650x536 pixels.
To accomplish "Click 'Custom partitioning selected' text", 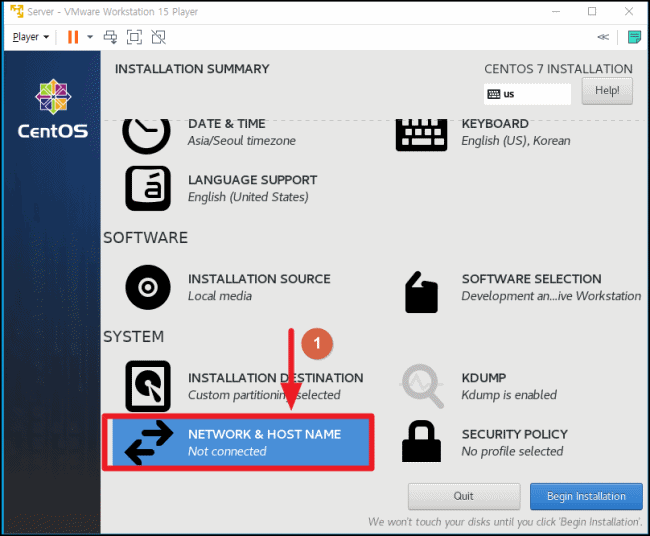I will coord(264,395).
